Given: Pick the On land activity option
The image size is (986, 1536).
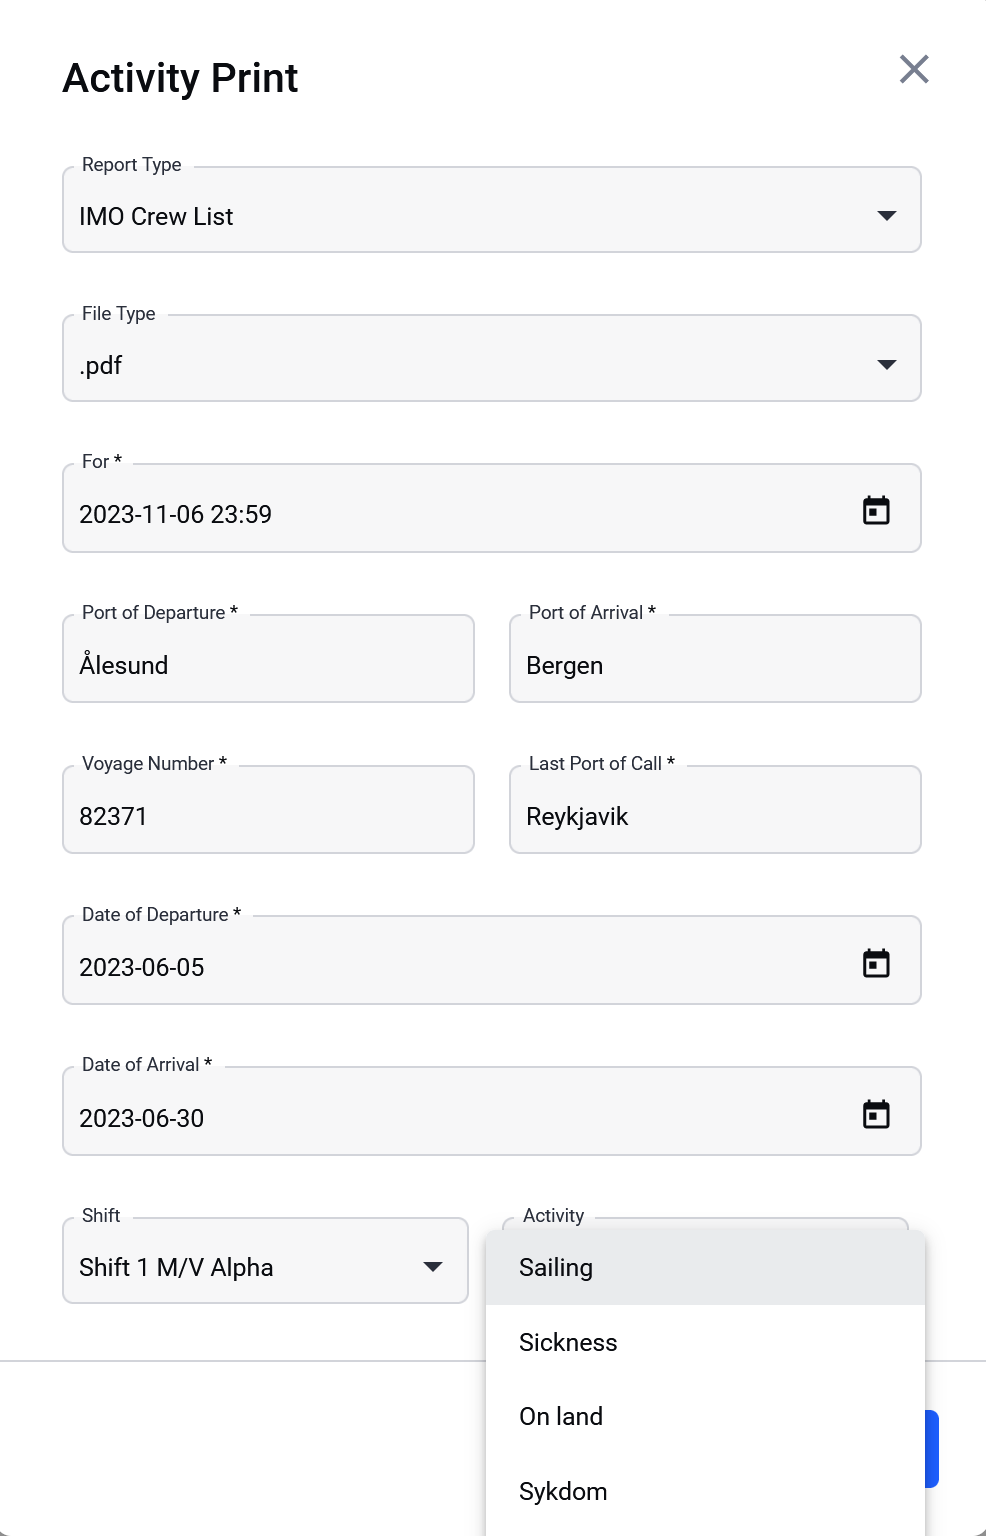Looking at the screenshot, I should pyautogui.click(x=705, y=1416).
